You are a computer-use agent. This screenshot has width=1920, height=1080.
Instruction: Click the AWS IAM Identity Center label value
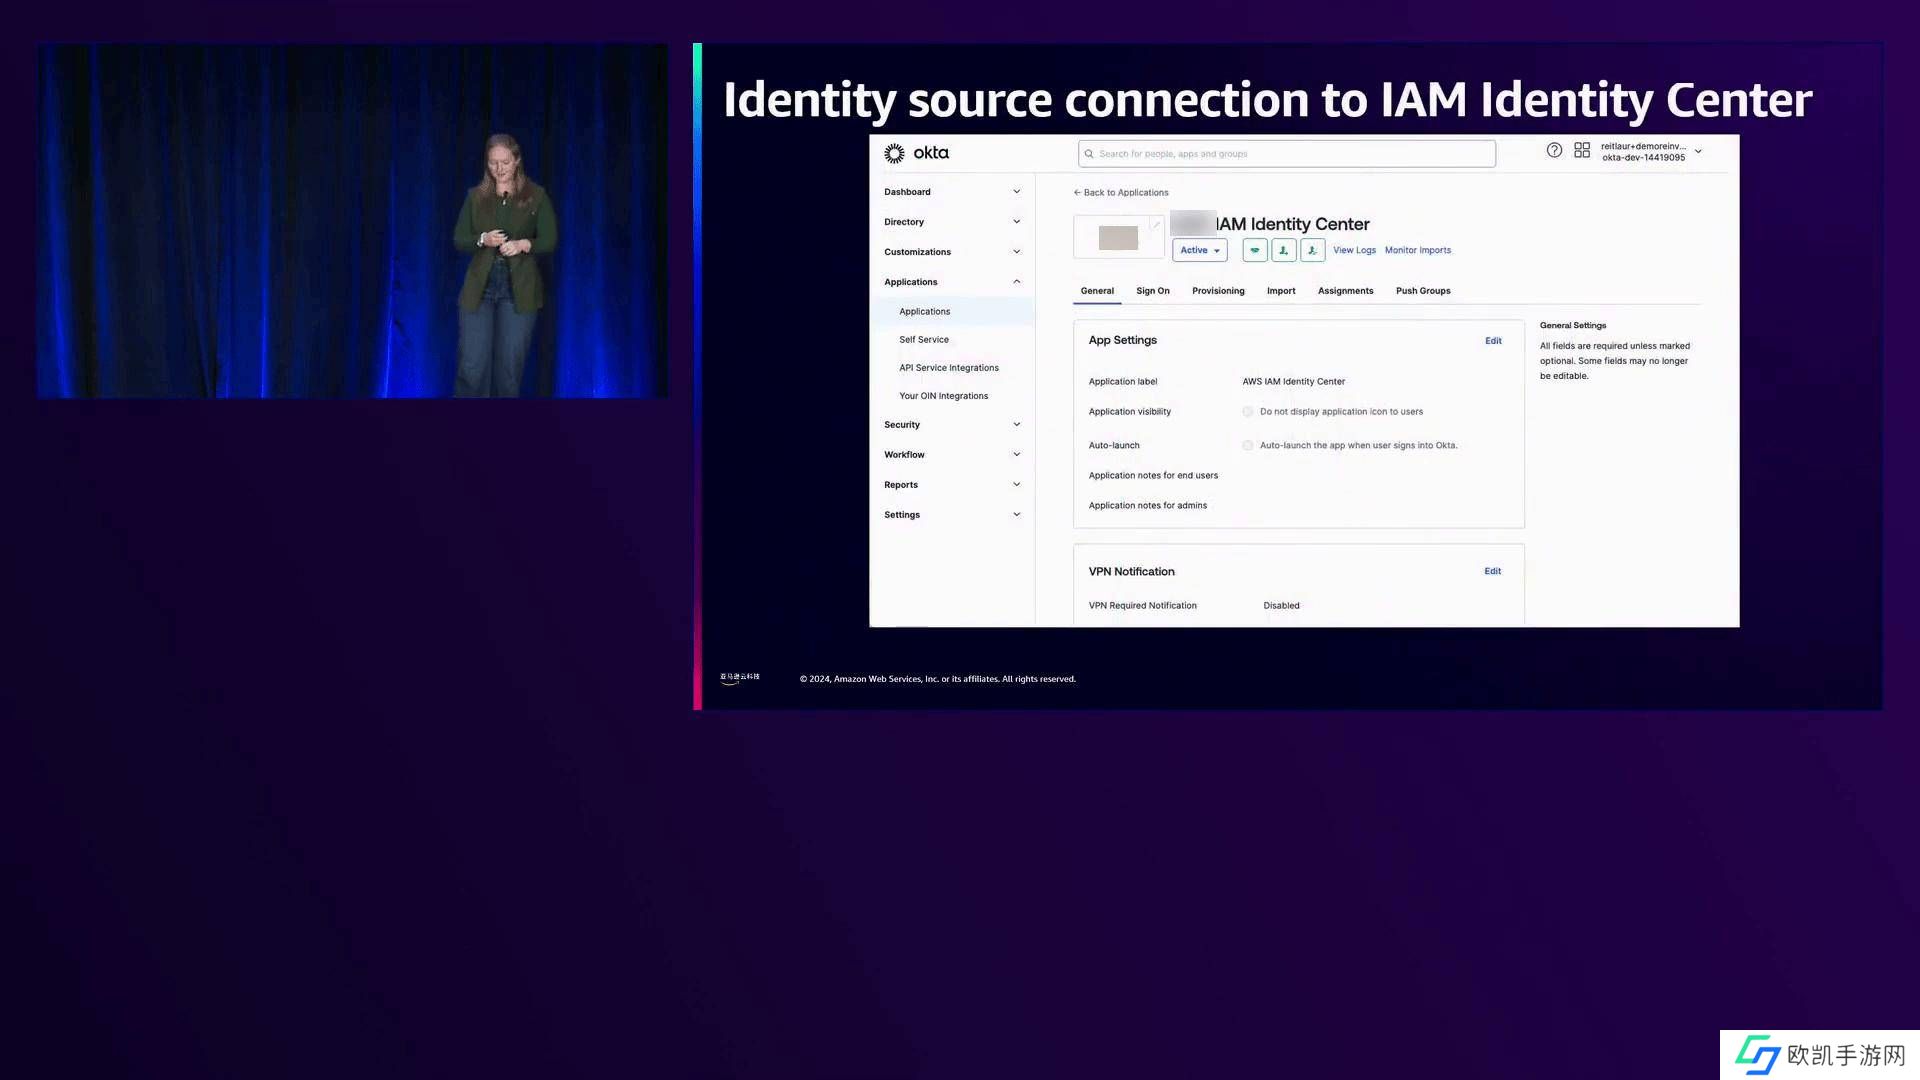click(x=1294, y=382)
